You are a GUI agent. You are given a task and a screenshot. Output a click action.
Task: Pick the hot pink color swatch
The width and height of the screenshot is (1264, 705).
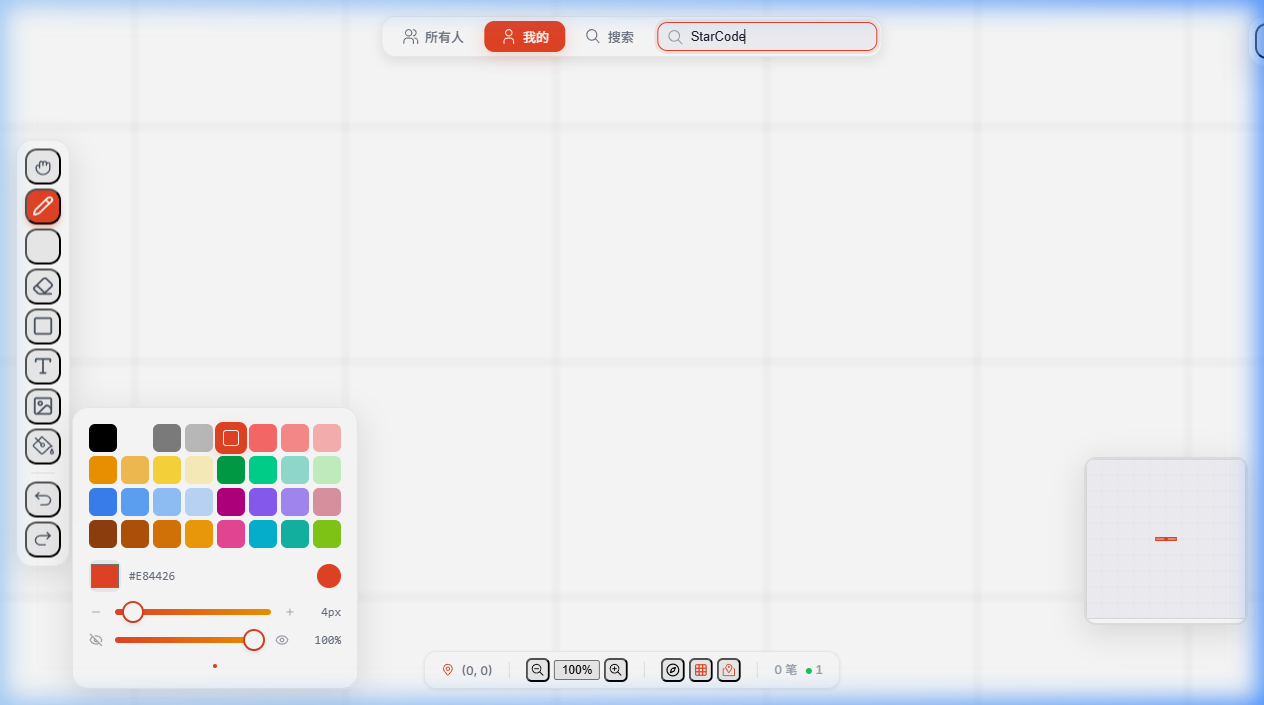point(231,534)
